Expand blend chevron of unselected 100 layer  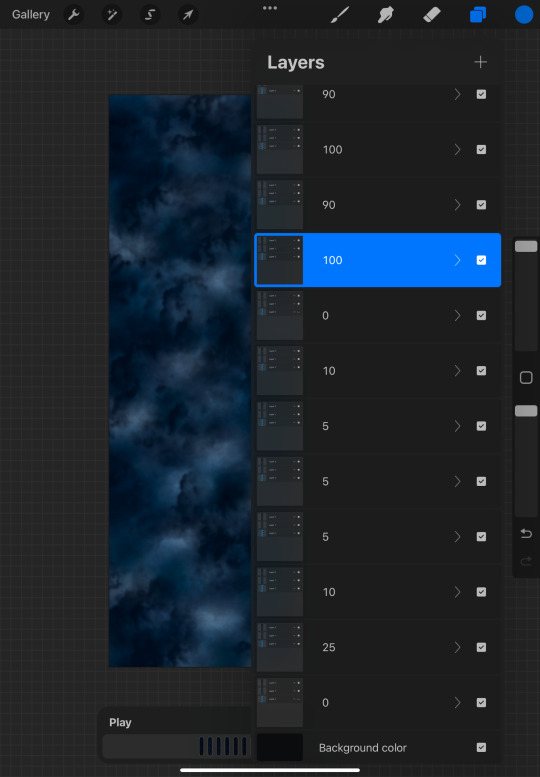click(457, 150)
